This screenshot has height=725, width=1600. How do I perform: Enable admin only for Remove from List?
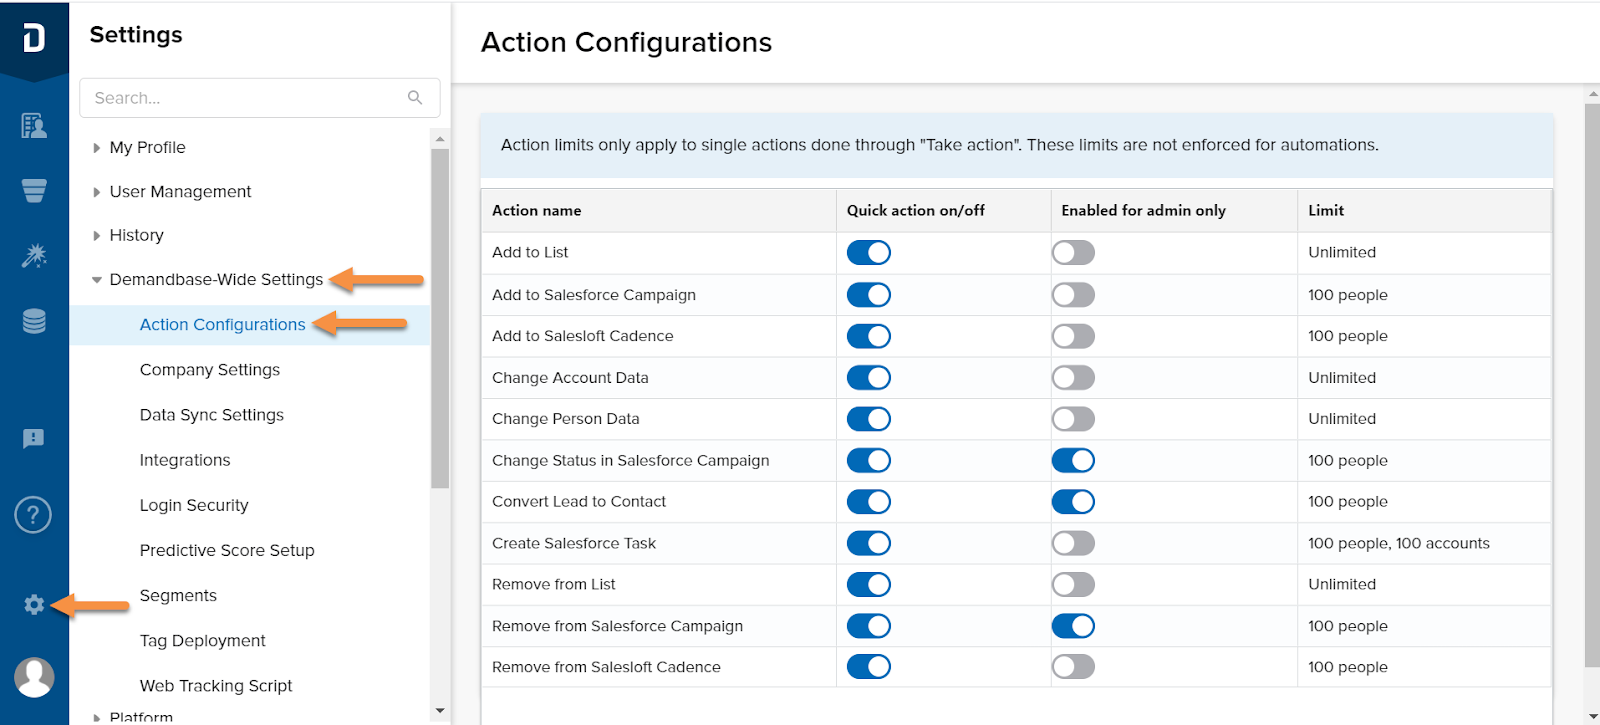tap(1073, 584)
